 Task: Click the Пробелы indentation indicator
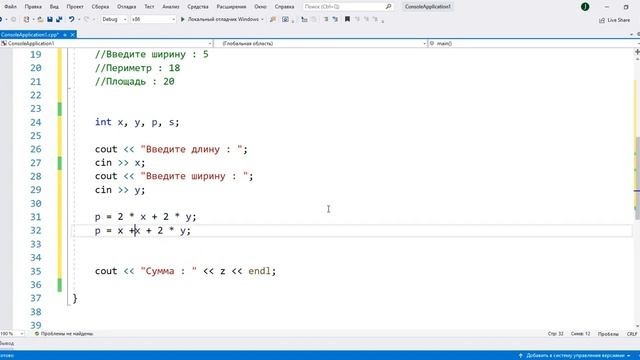click(x=608, y=334)
